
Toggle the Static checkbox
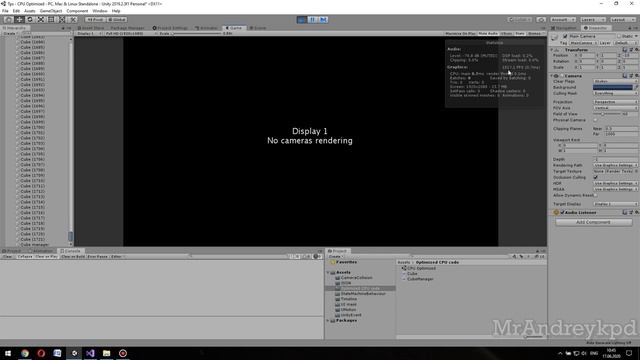pos(619,36)
